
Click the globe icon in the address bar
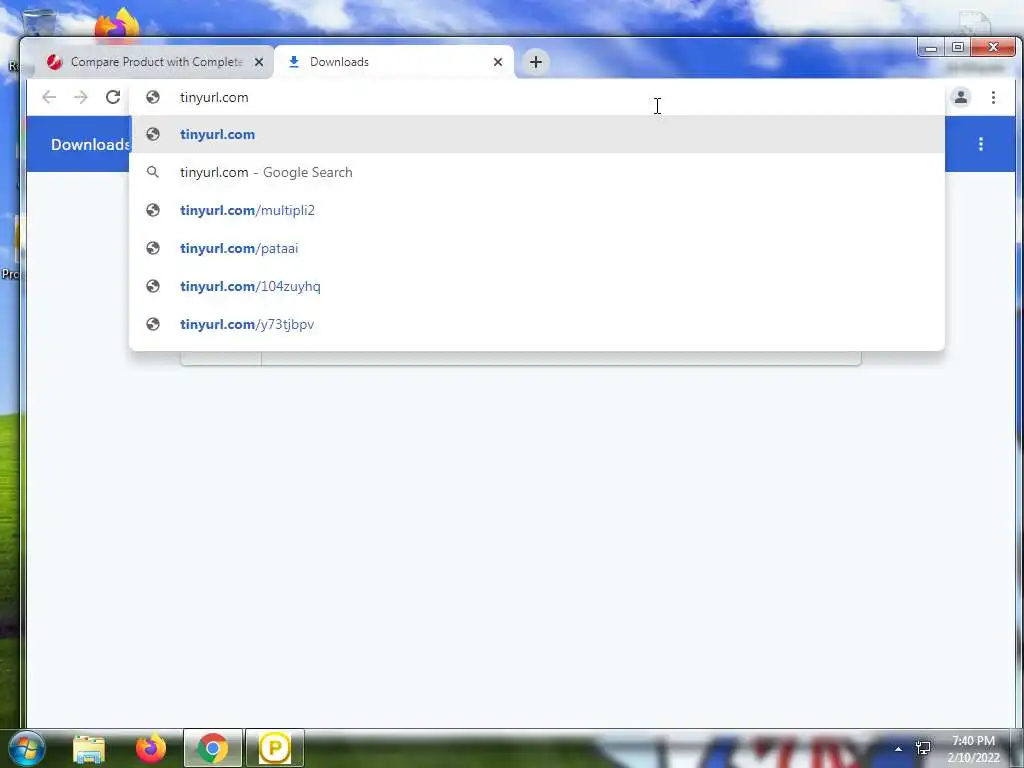(x=153, y=97)
